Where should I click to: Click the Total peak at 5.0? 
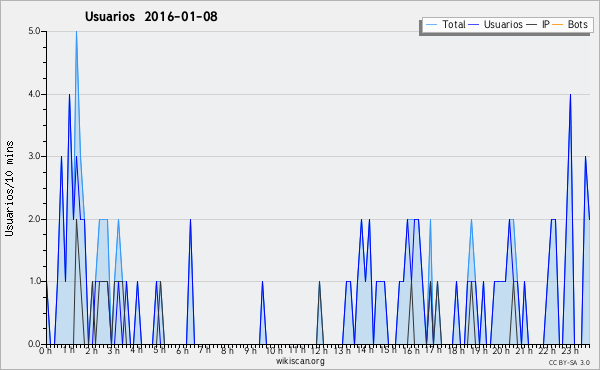click(77, 32)
